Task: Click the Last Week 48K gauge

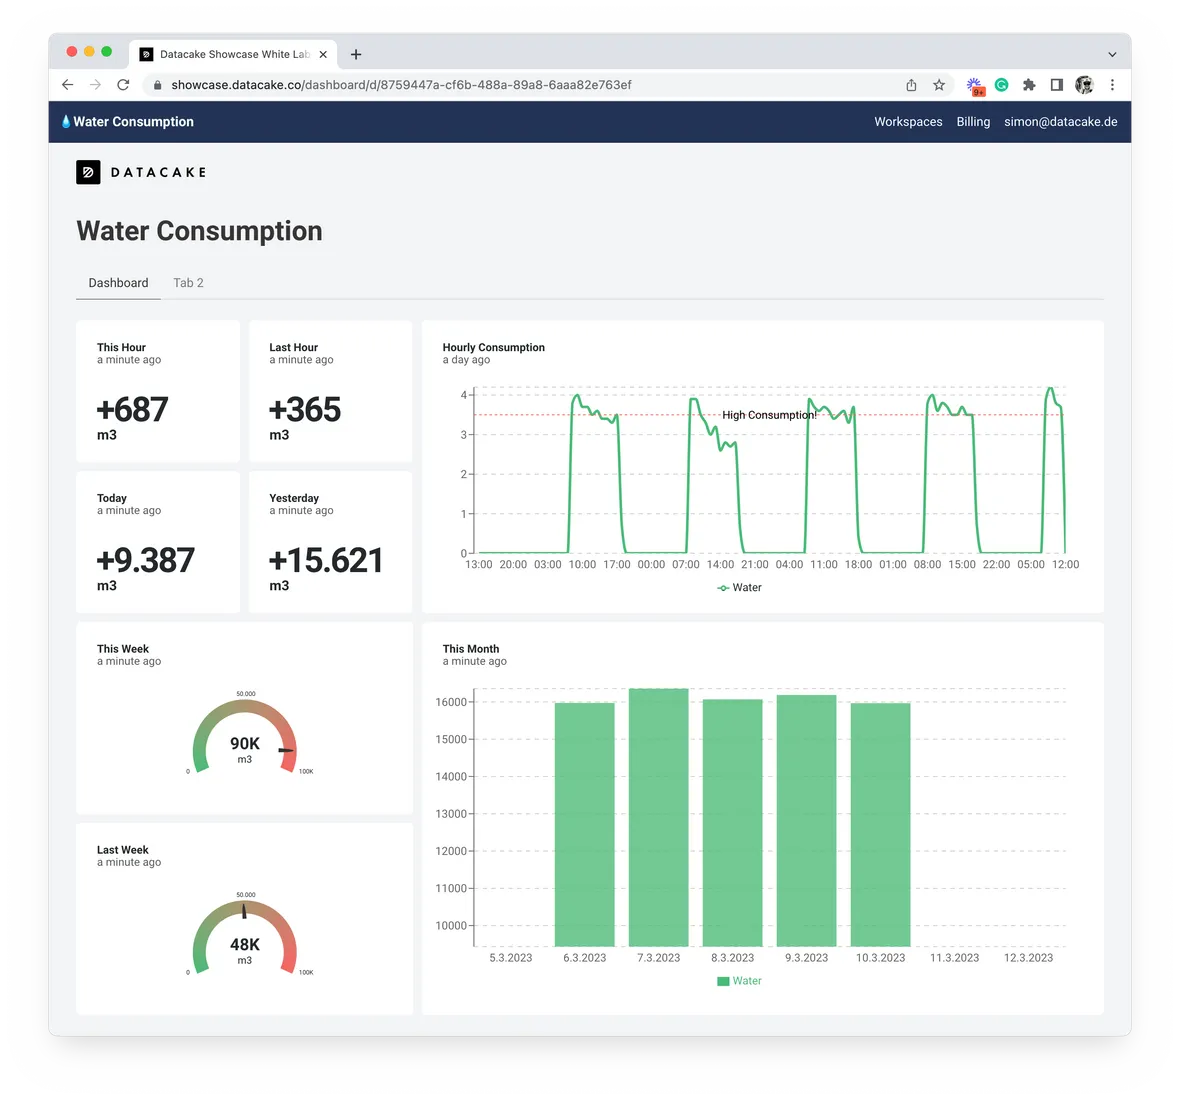Action: point(245,937)
